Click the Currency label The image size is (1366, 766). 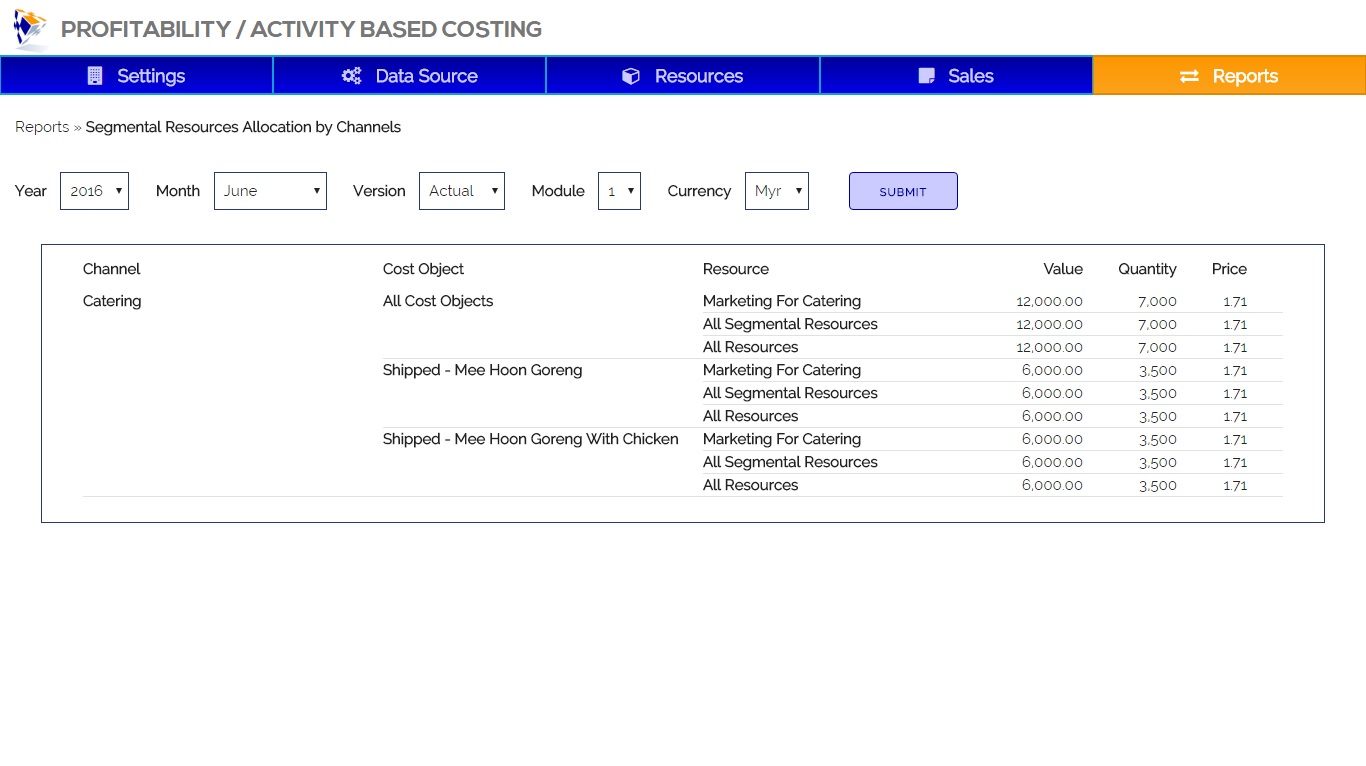point(699,191)
